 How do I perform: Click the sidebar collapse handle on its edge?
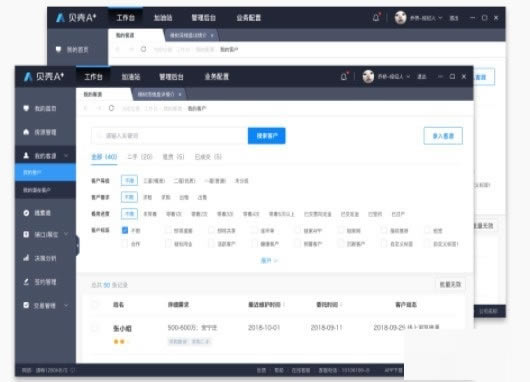pos(77,245)
